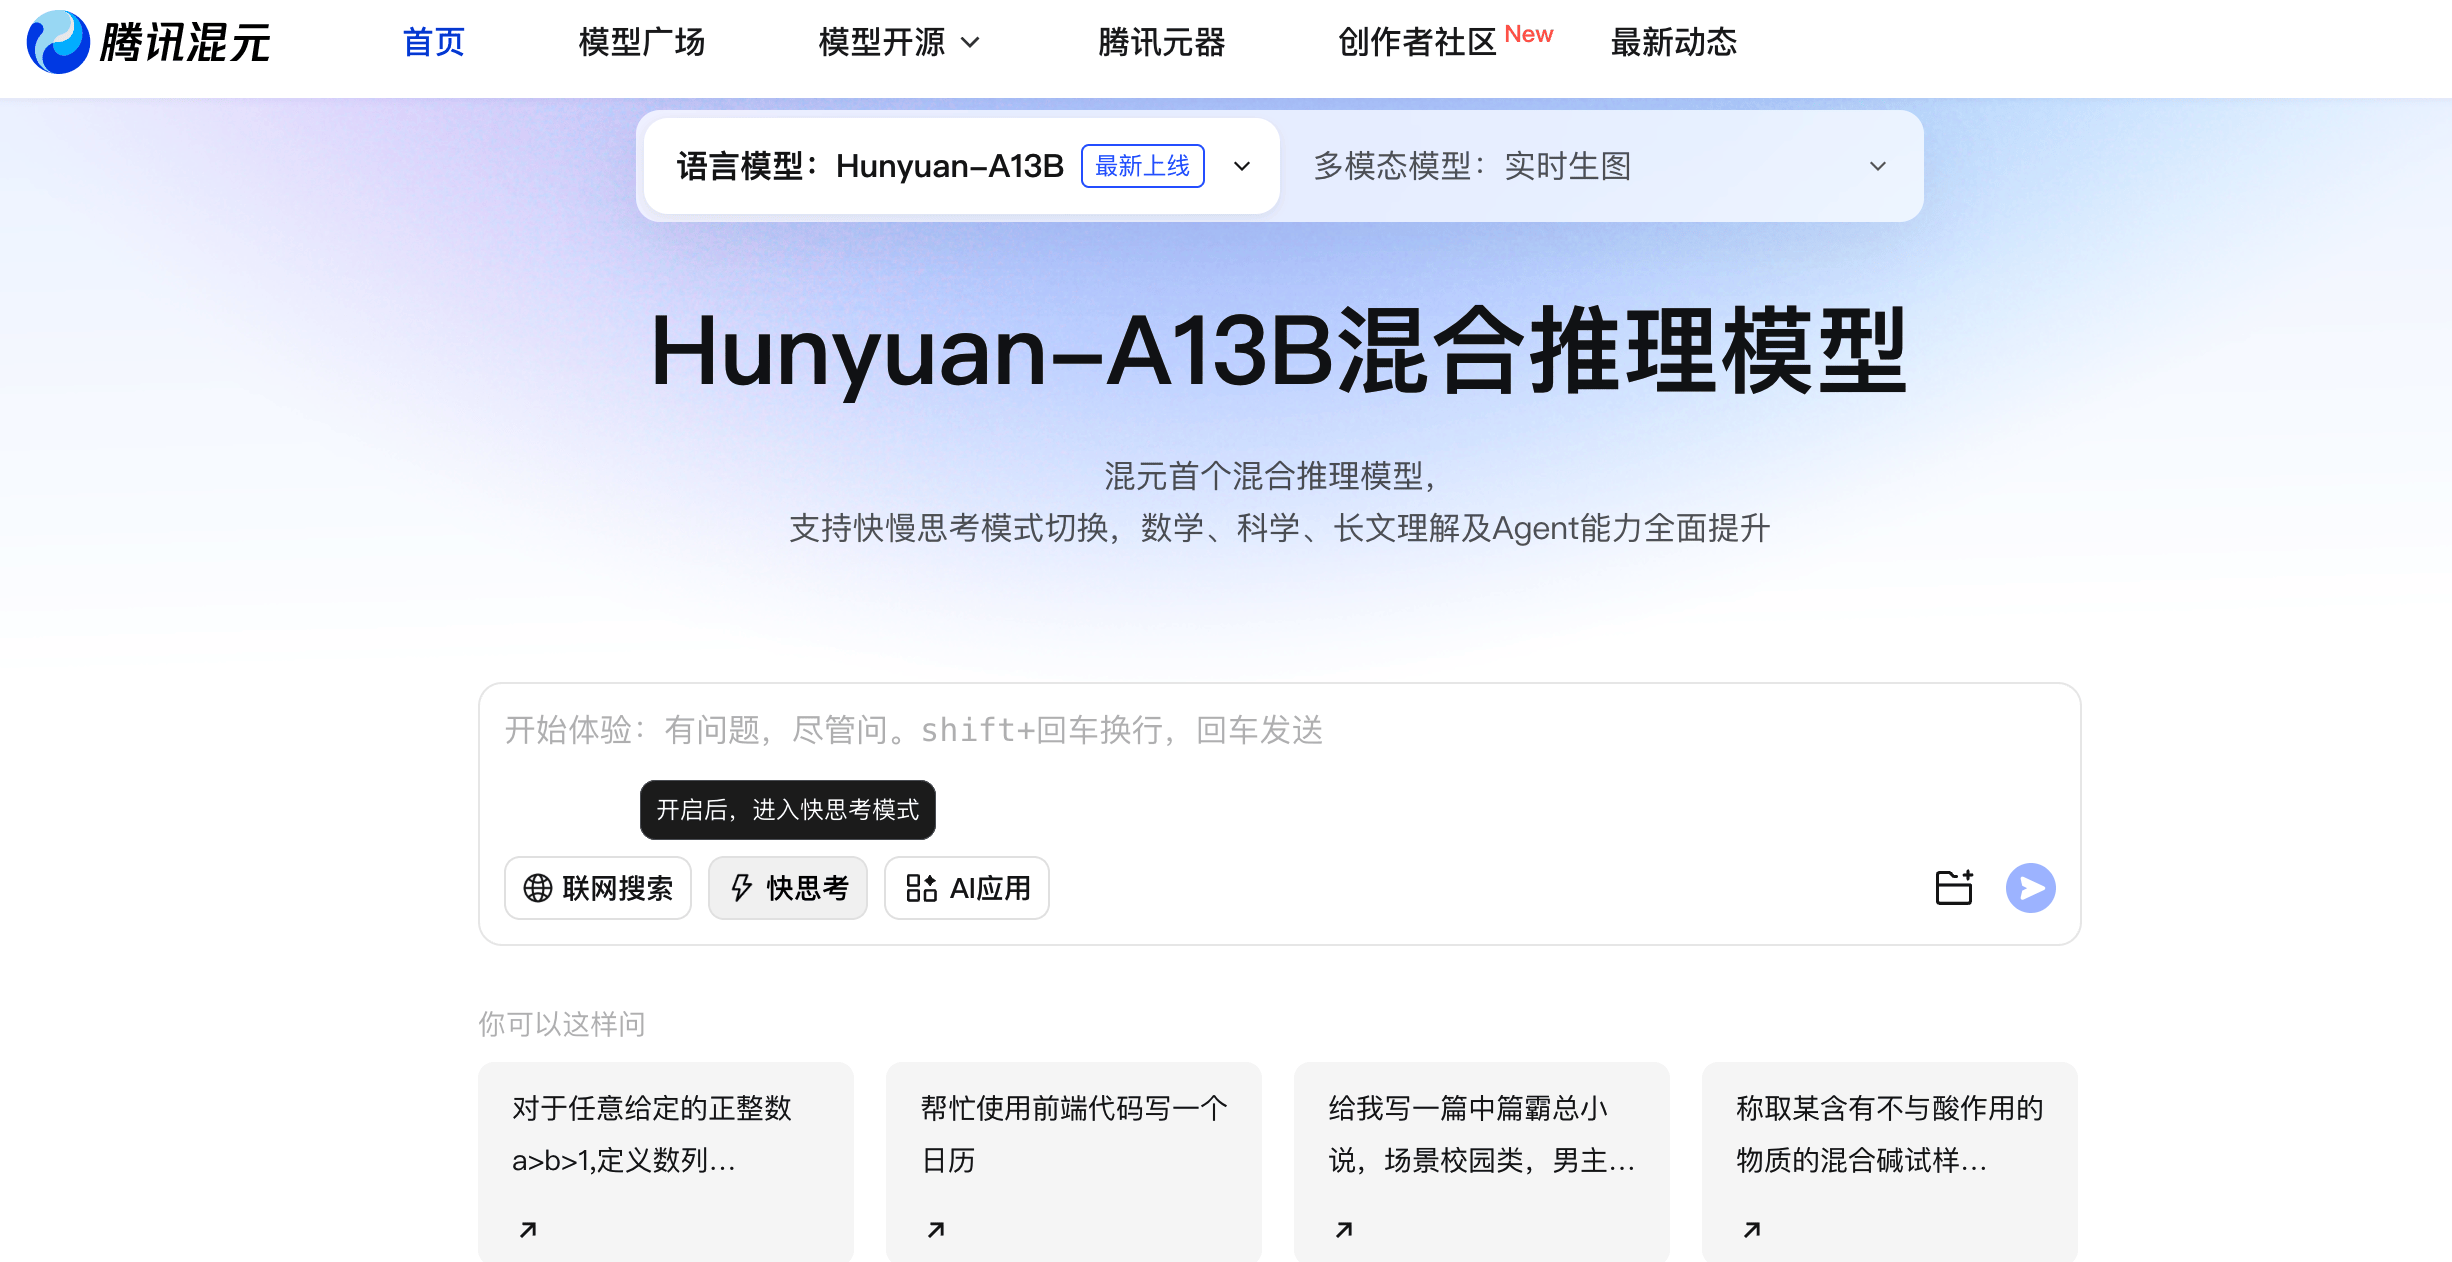Expand the 语言模型 Hunyuan-A13B selector
Viewport: 2452px width, 1262px height.
click(962, 166)
